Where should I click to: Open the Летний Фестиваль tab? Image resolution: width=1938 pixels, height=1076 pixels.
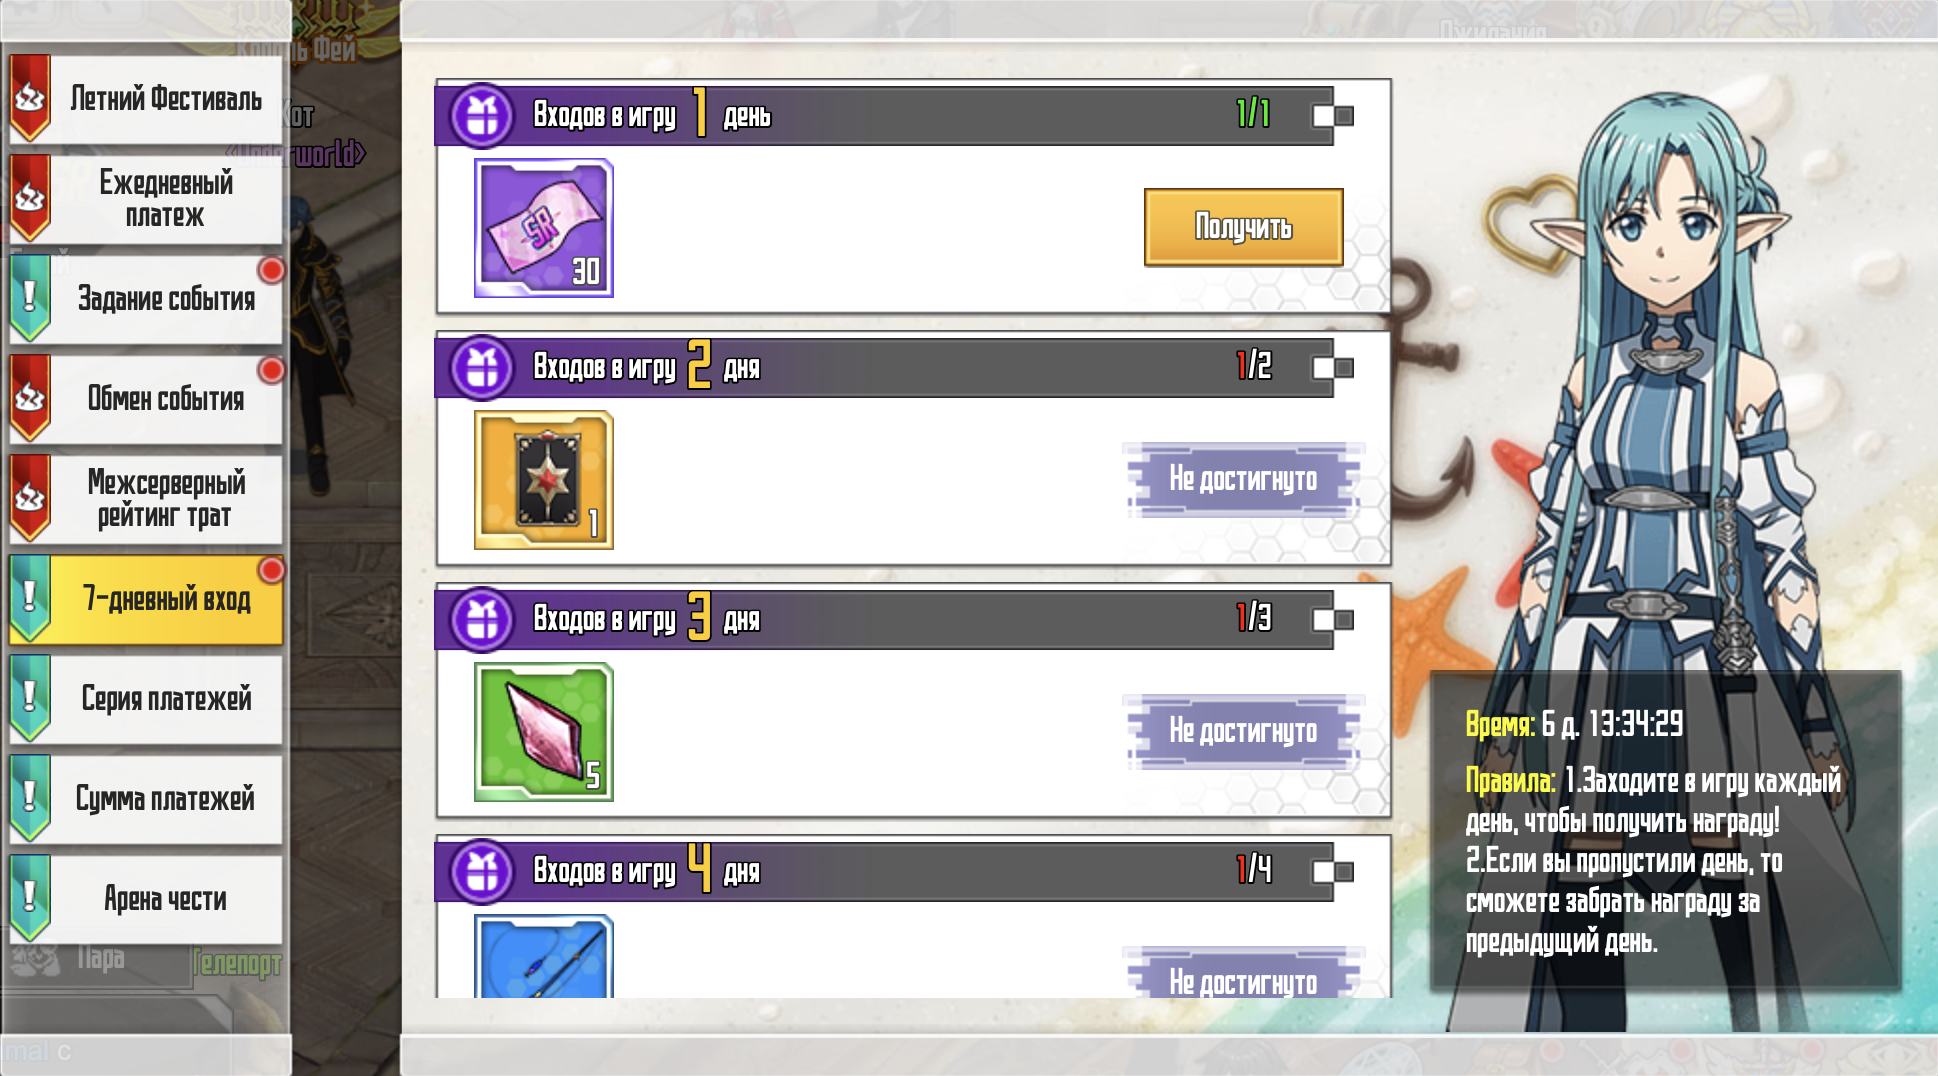pyautogui.click(x=146, y=99)
